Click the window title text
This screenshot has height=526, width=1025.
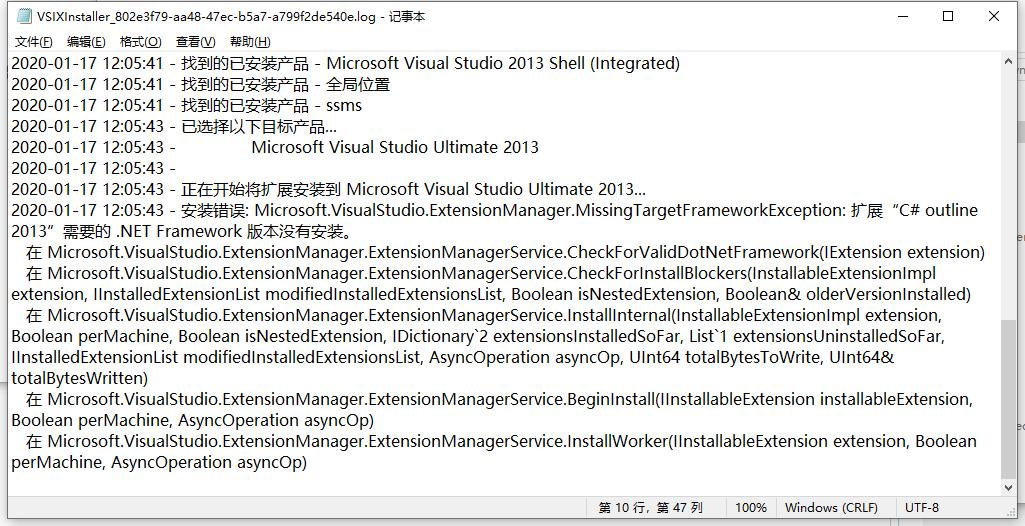click(x=231, y=16)
